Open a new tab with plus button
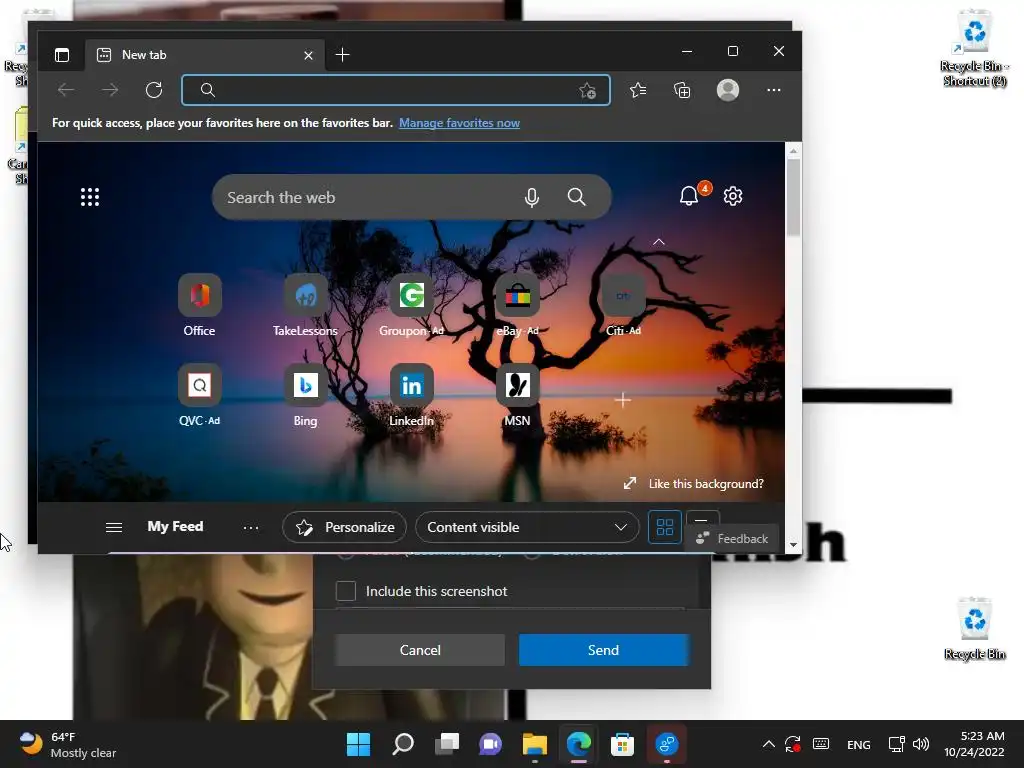Screen dimensions: 1024x768 [342, 55]
